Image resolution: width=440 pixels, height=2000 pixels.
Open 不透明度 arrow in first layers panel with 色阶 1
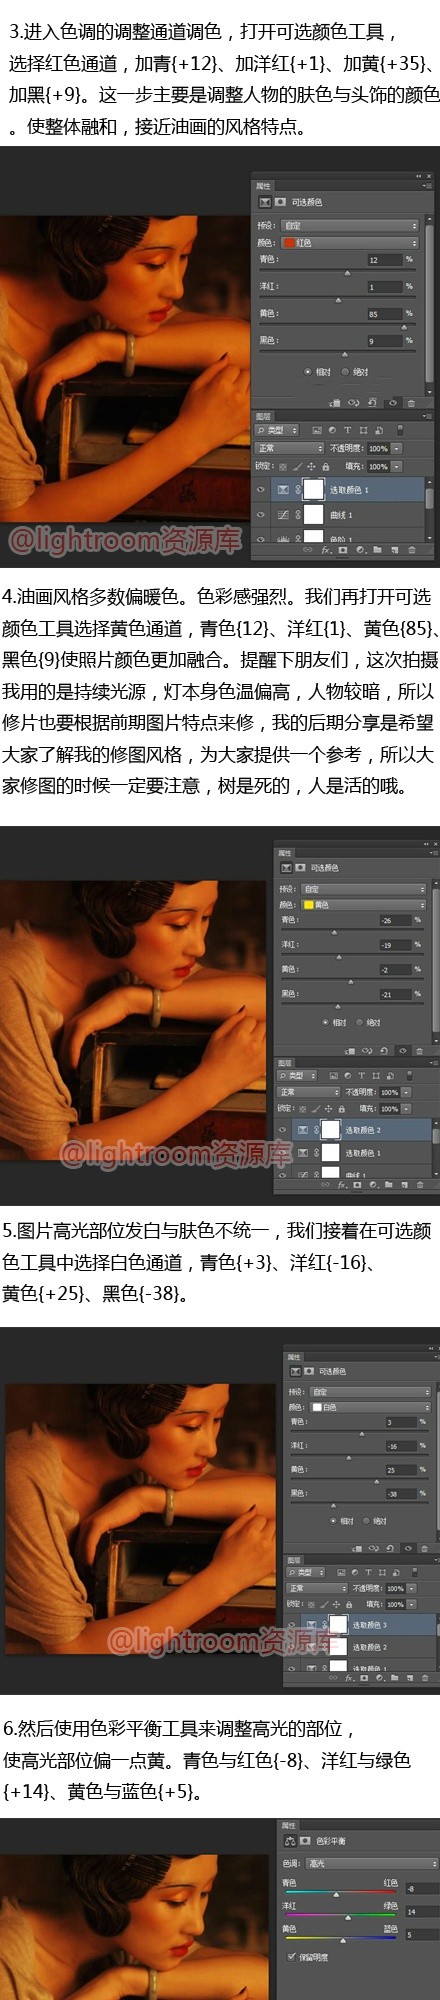pos(397,448)
